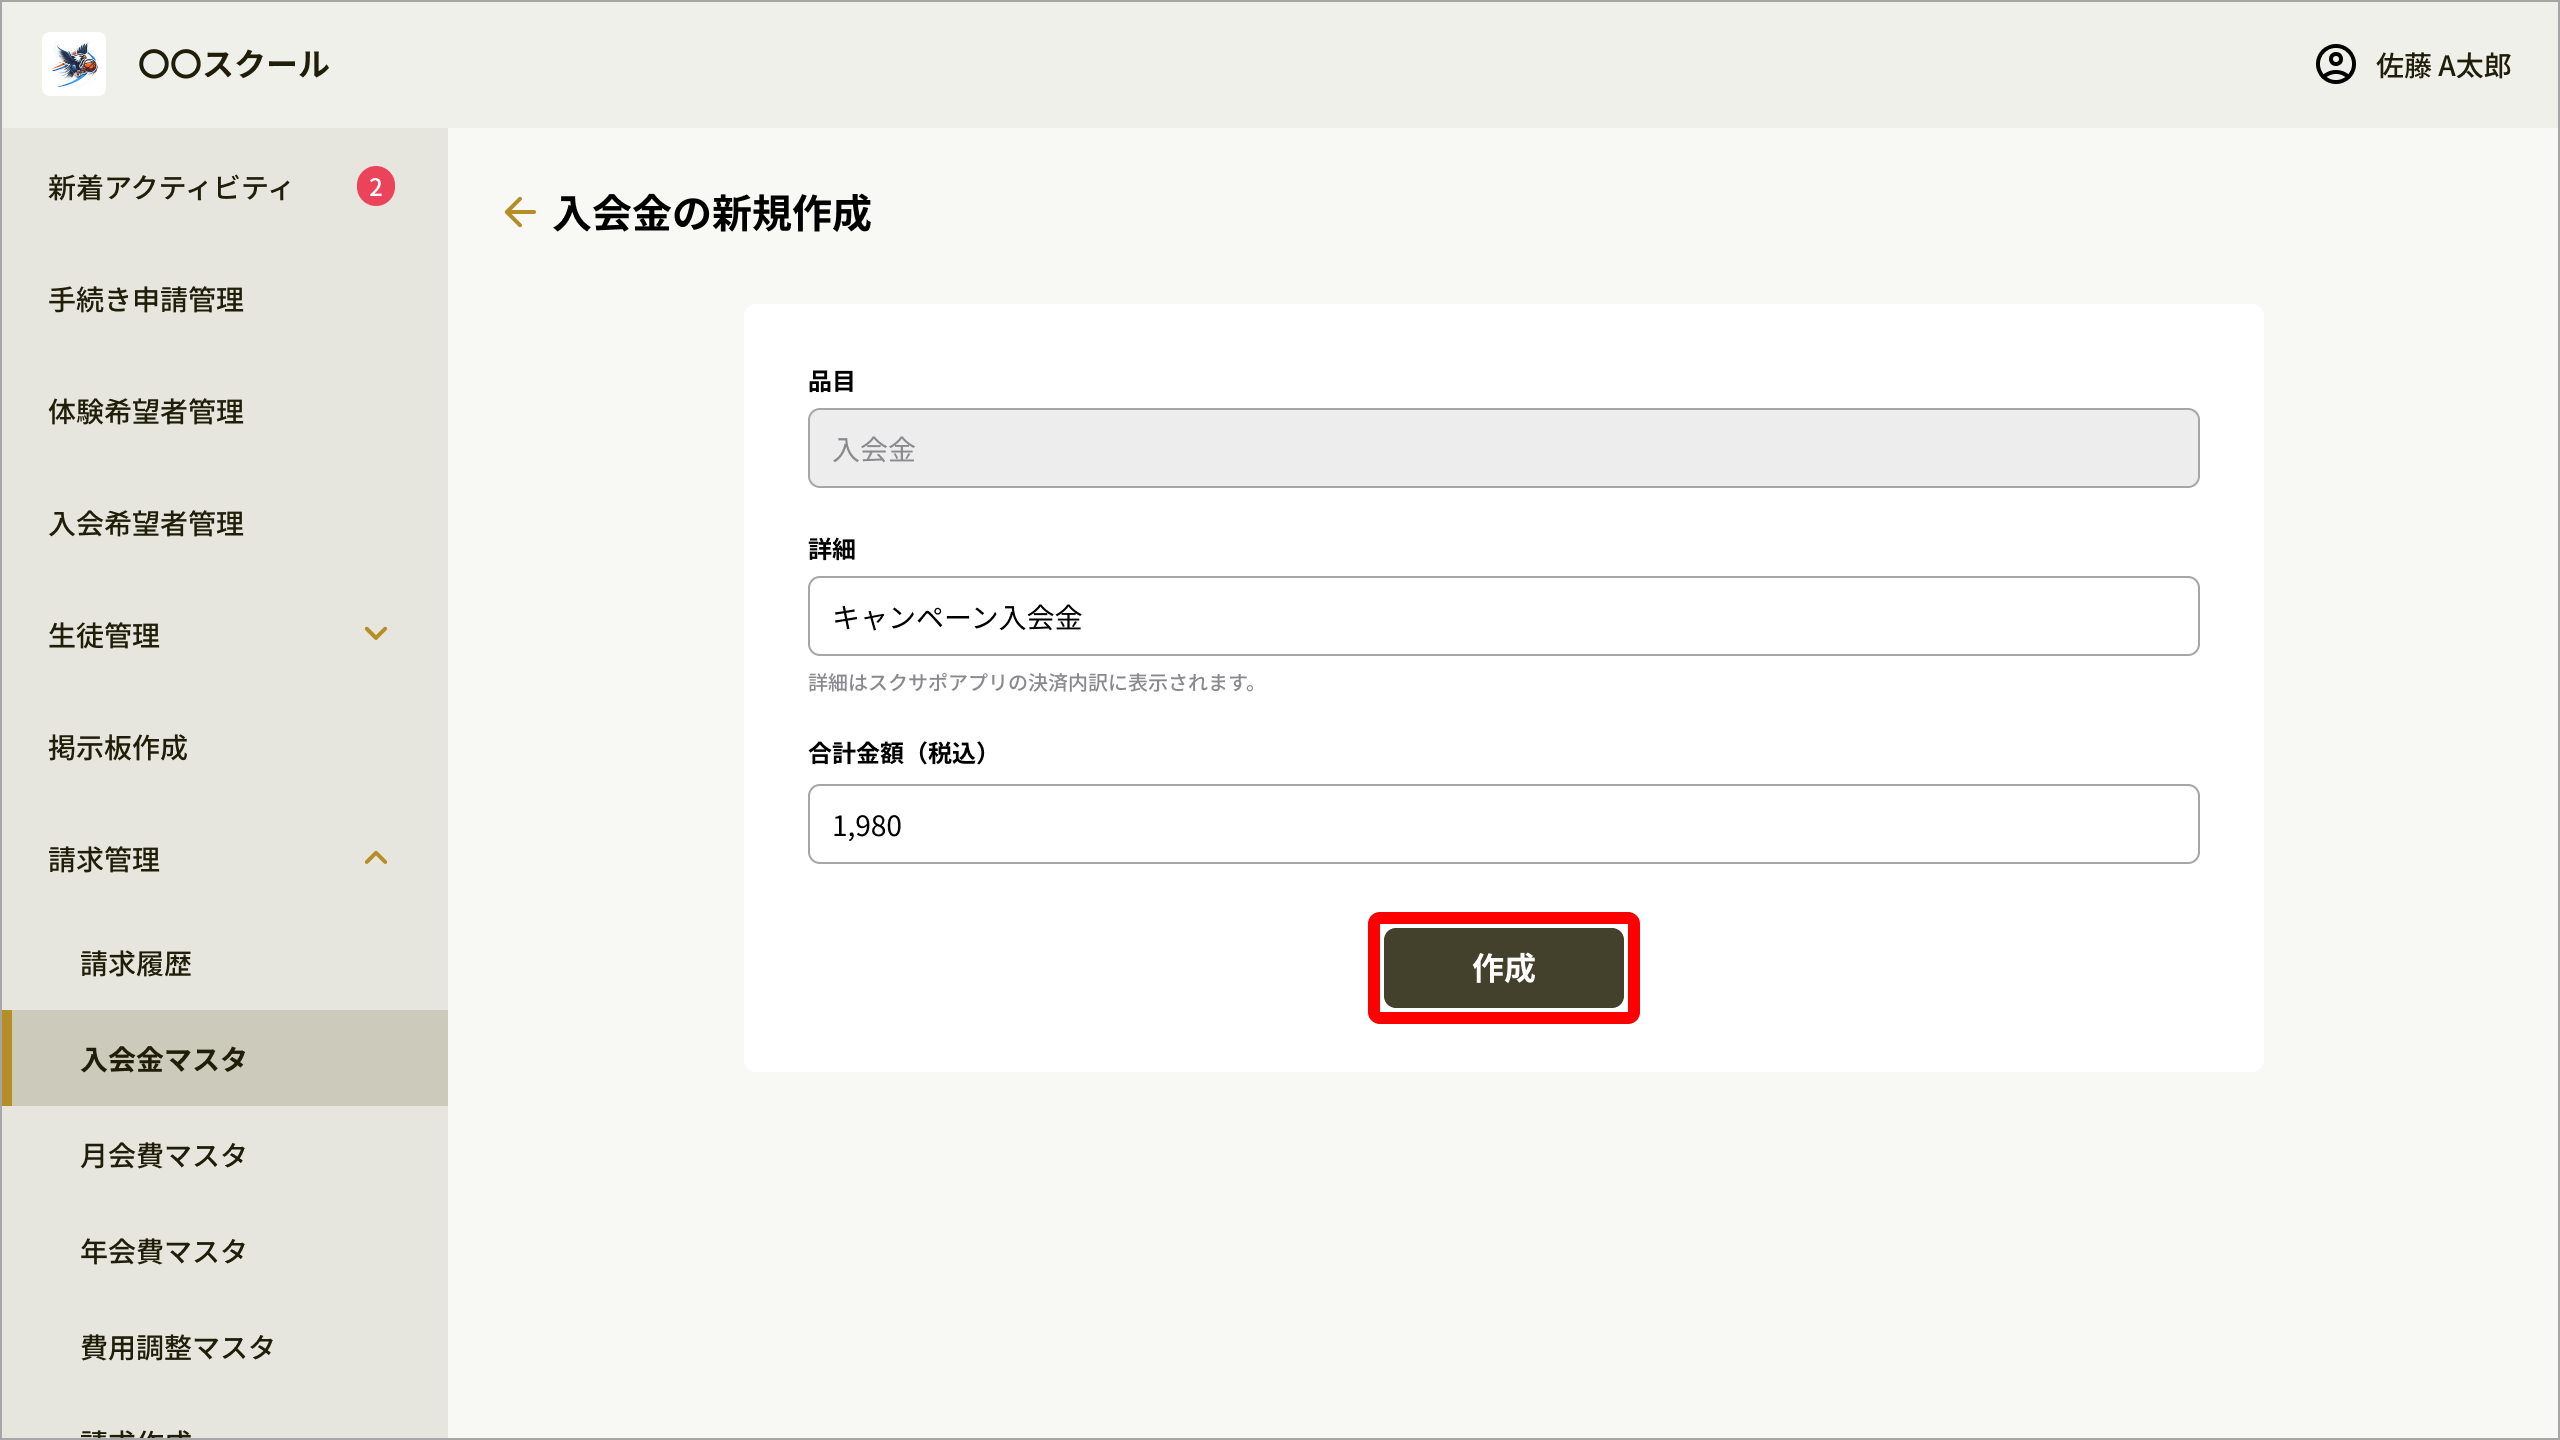Click the 作成 button
Viewport: 2560px width, 1440px height.
(1503, 968)
